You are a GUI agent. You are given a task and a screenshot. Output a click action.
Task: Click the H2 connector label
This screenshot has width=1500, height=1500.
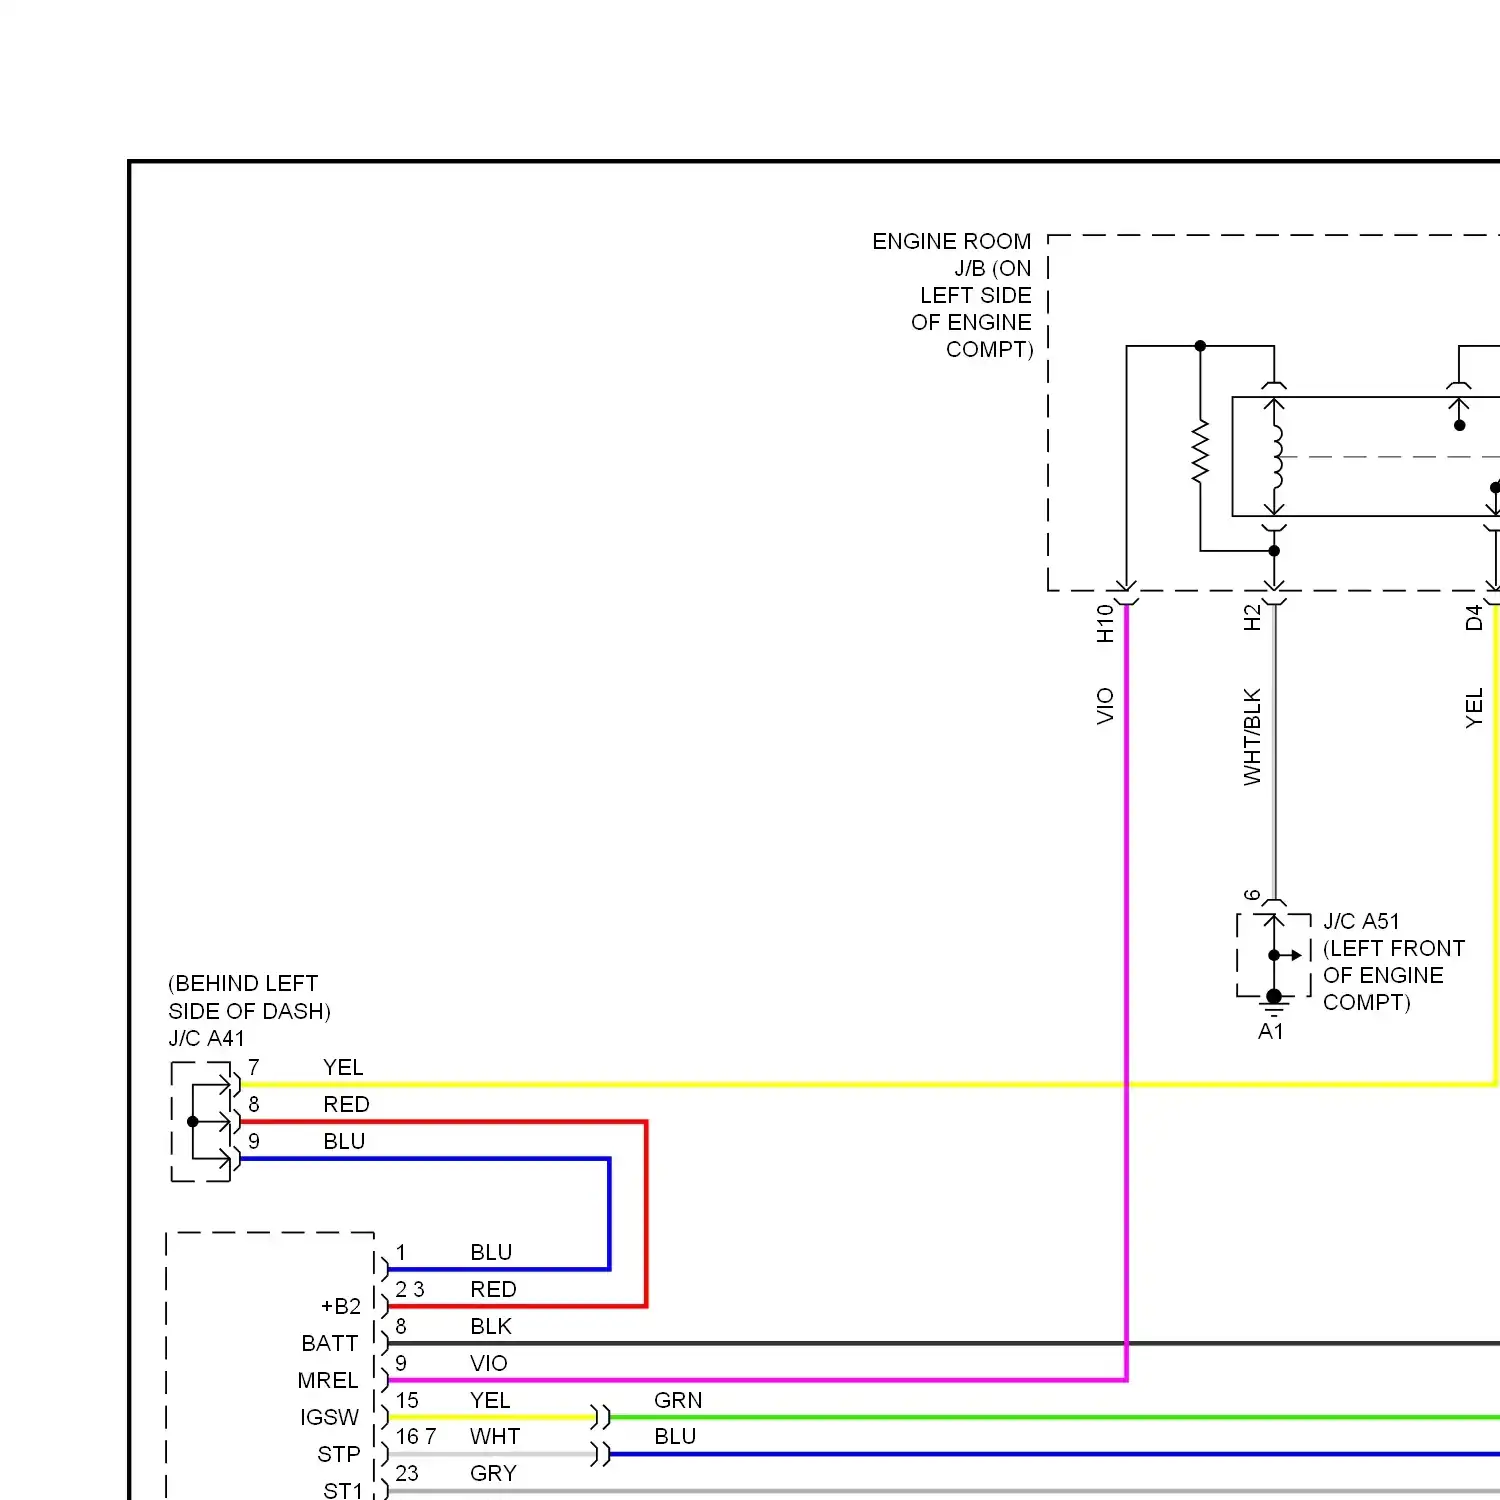[x=1252, y=618]
